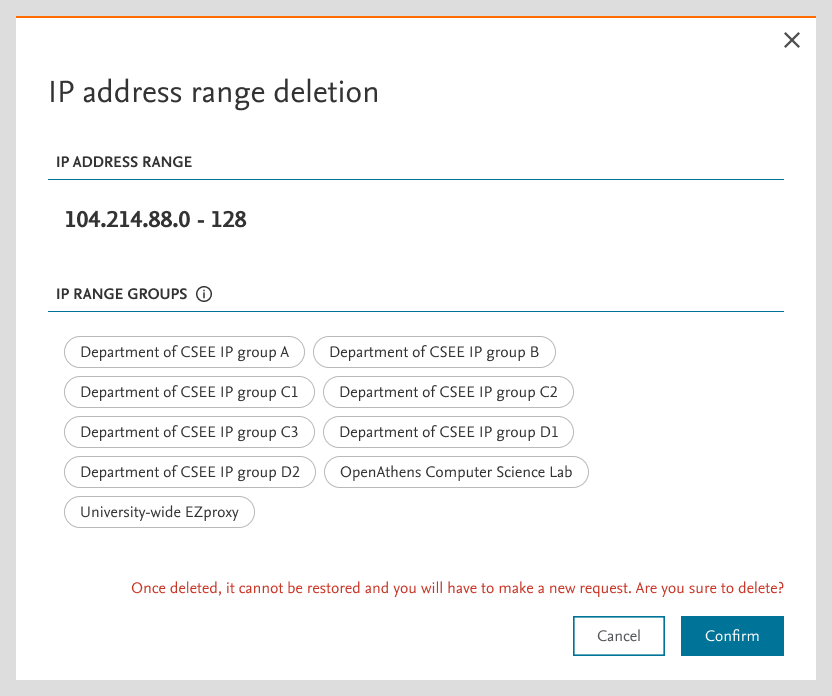Select the University-wide EZproxy chip

click(159, 512)
